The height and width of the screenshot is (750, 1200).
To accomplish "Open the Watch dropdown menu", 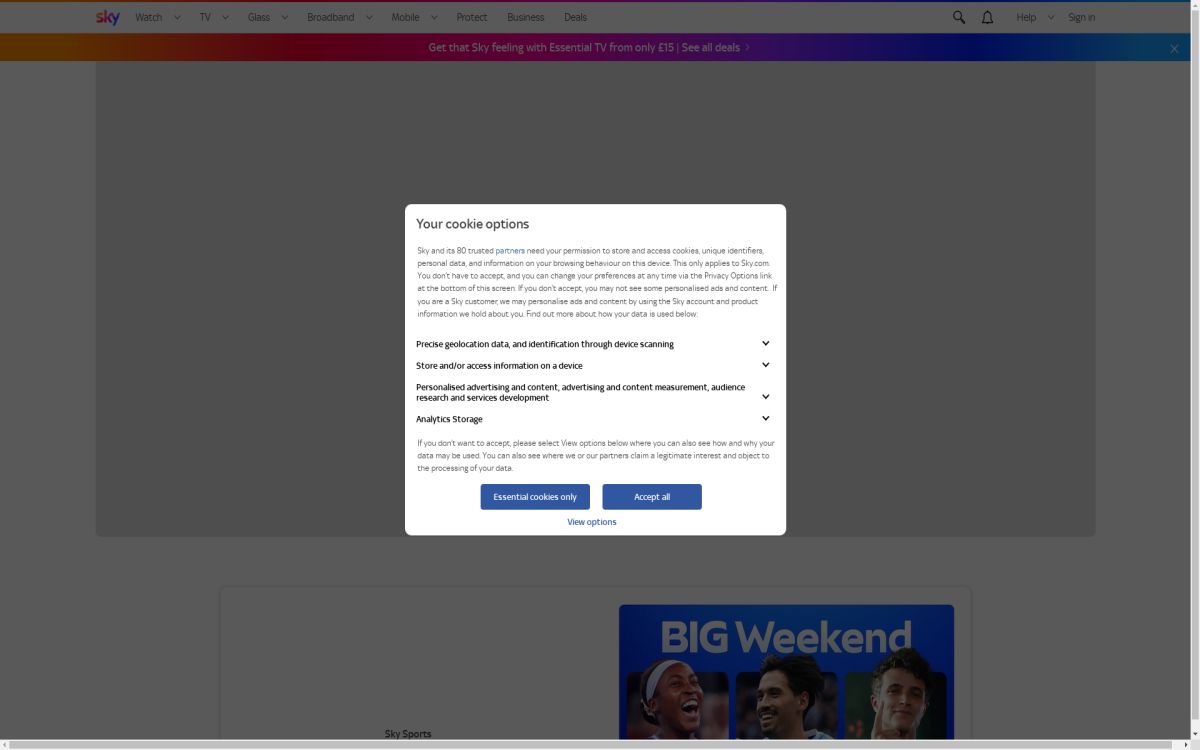I will click(148, 17).
